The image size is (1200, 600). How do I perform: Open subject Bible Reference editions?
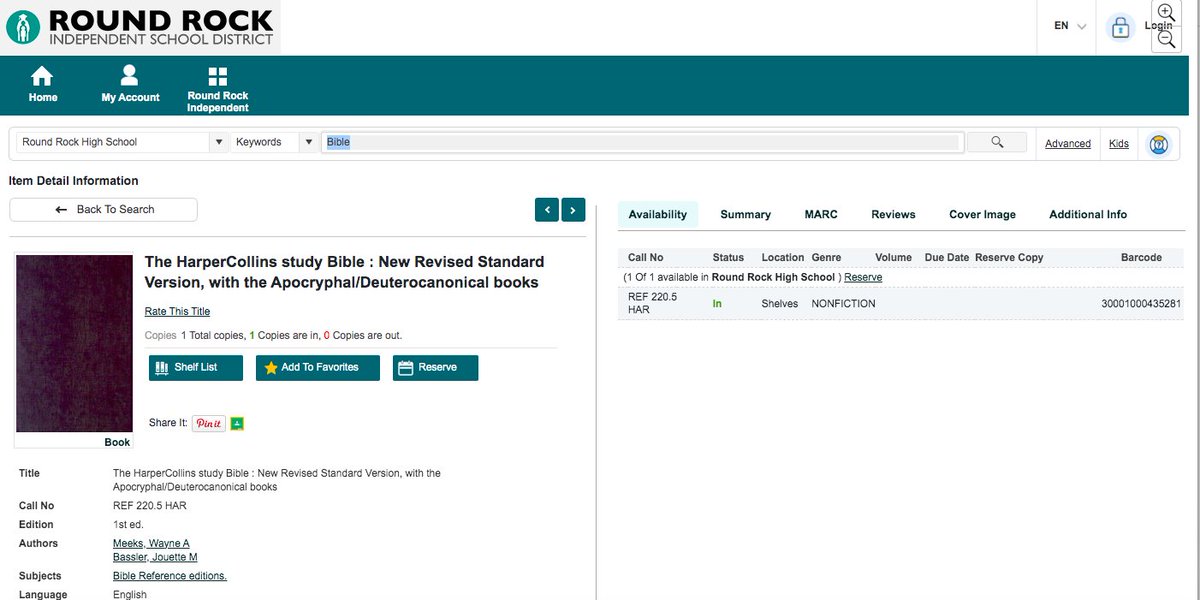(x=170, y=576)
